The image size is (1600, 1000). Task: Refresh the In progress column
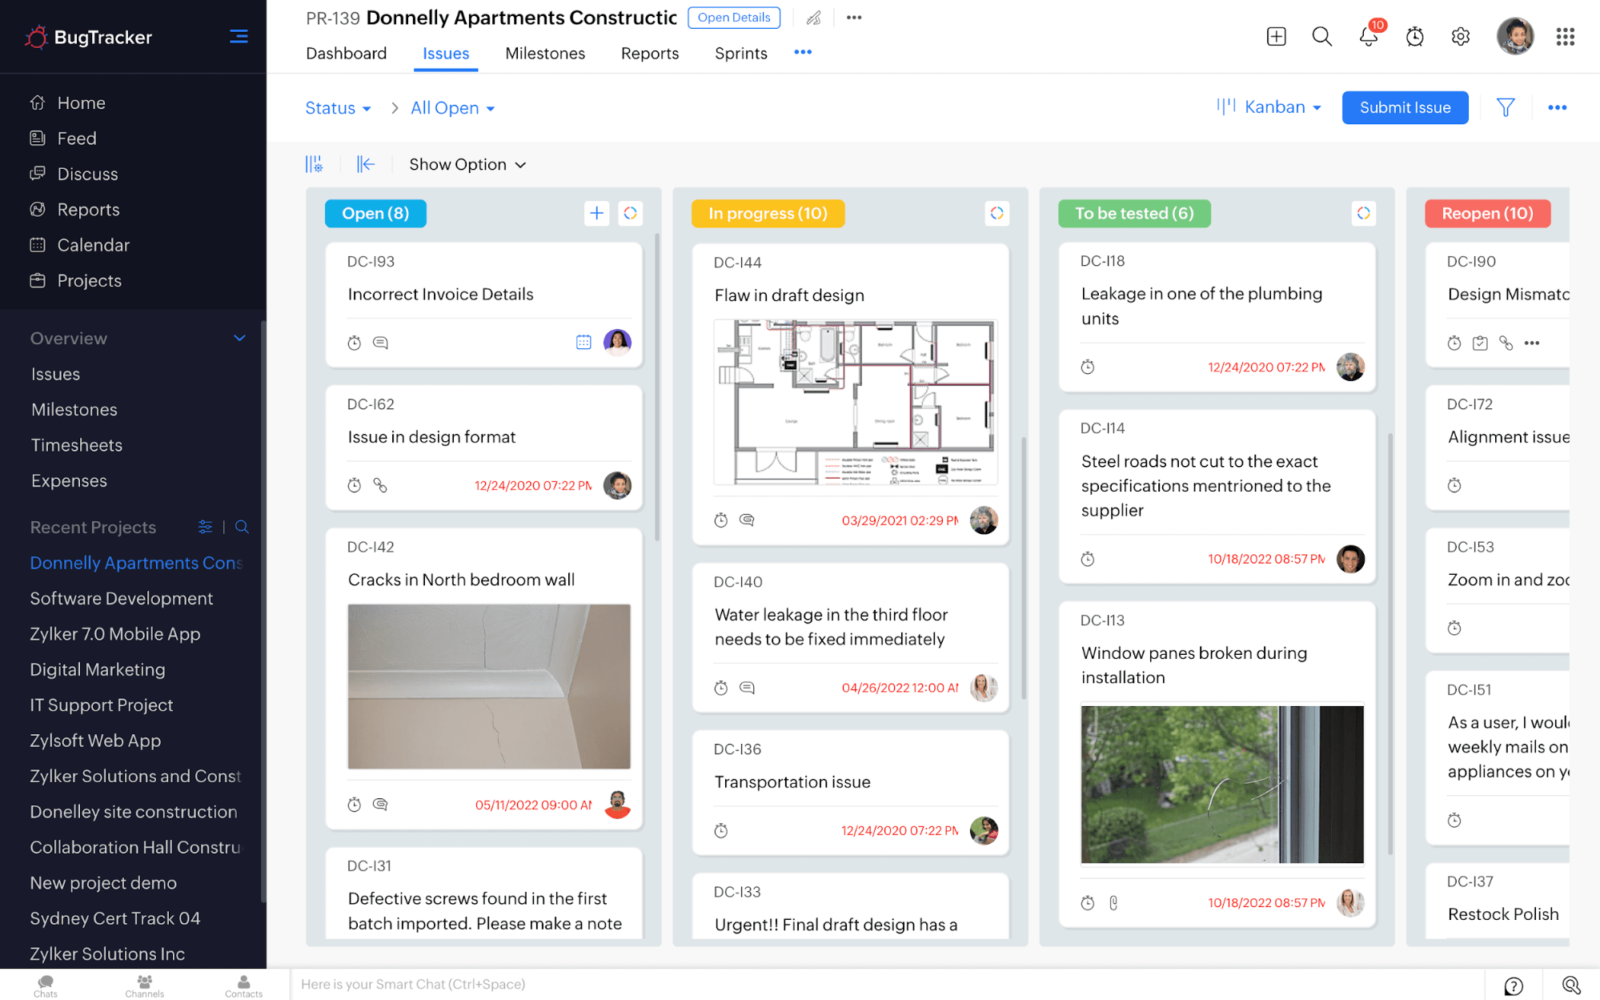(x=997, y=213)
